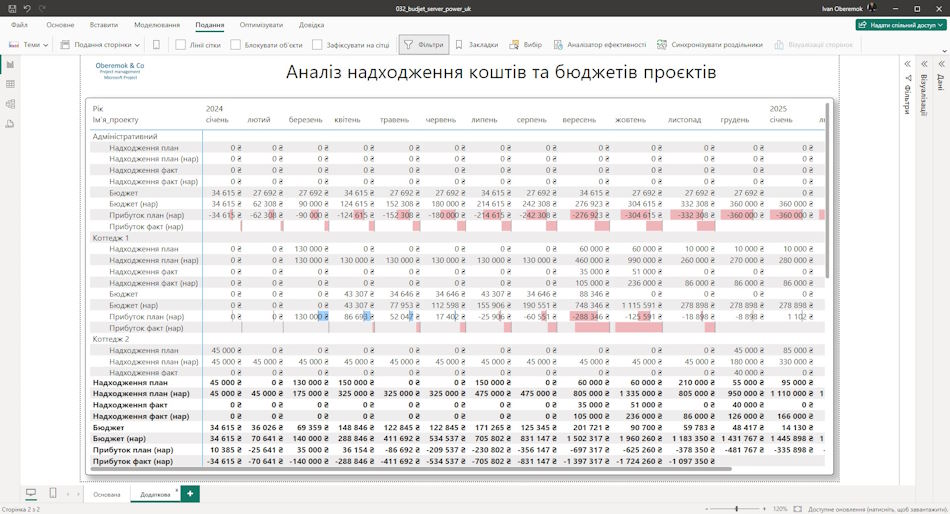Screen dimensions: 950x514
Task: Open Report view in left sidebar
Action: pyautogui.click(x=10, y=64)
